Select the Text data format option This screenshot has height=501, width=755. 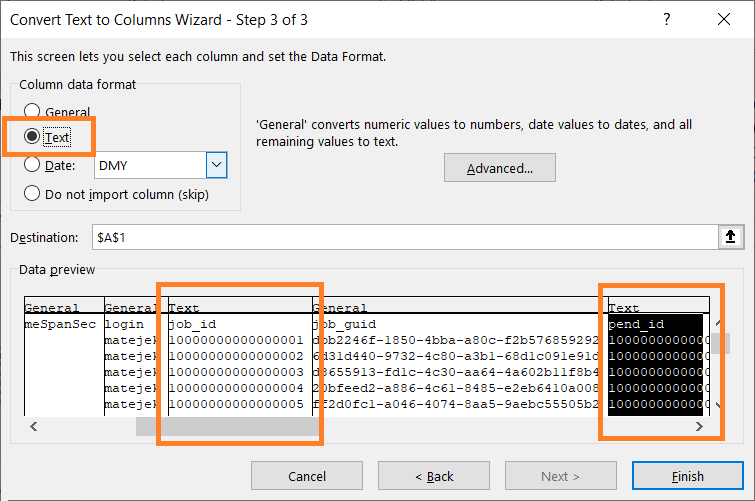coord(33,136)
